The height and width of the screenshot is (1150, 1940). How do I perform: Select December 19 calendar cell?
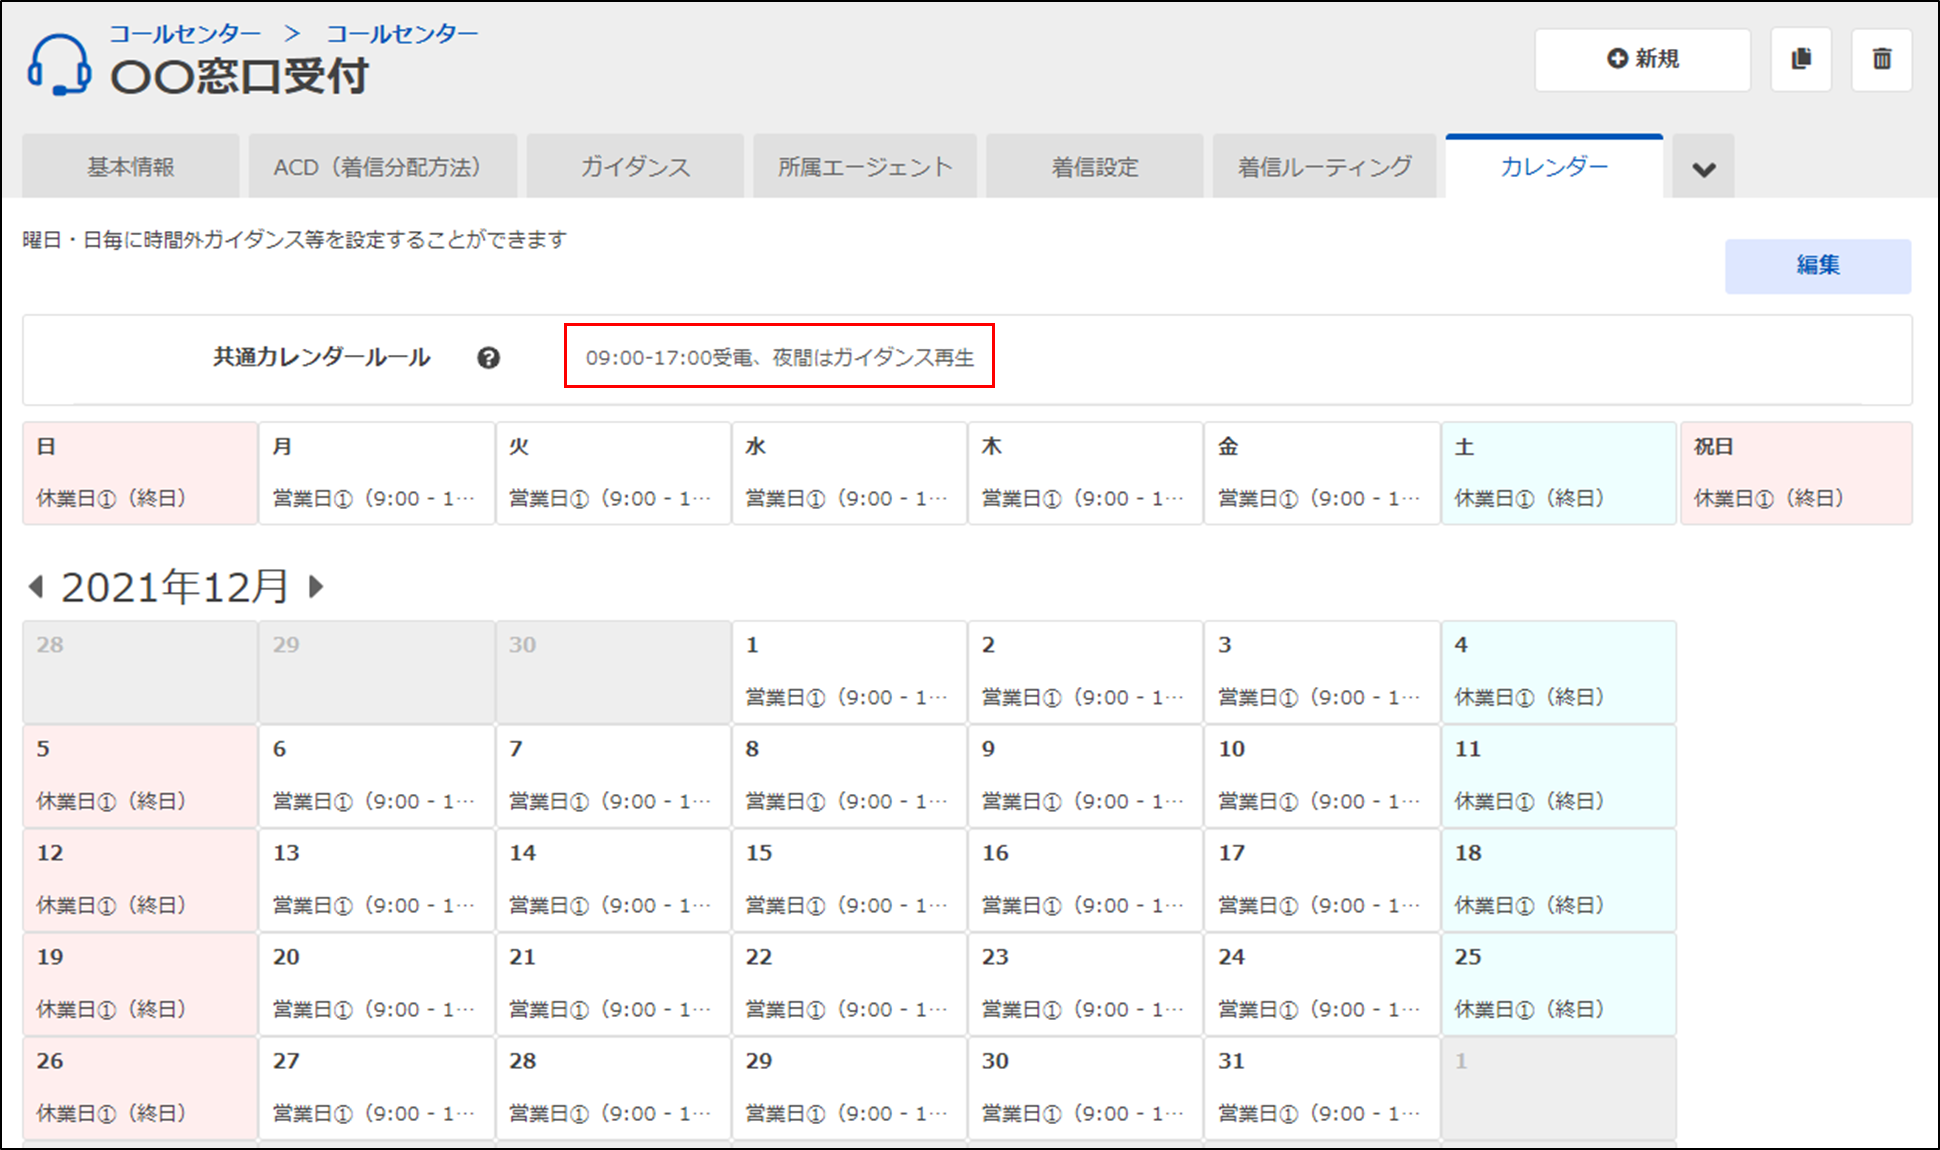(140, 984)
